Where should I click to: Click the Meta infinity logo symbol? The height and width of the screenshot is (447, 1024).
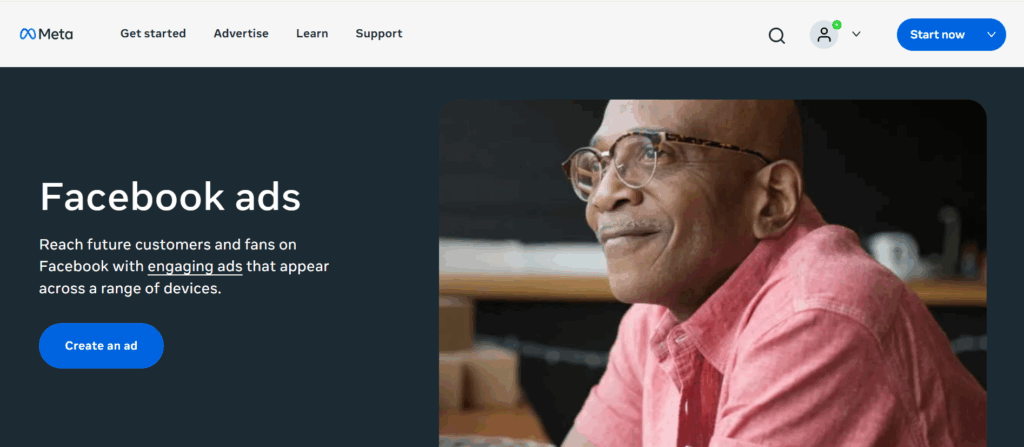(x=27, y=34)
